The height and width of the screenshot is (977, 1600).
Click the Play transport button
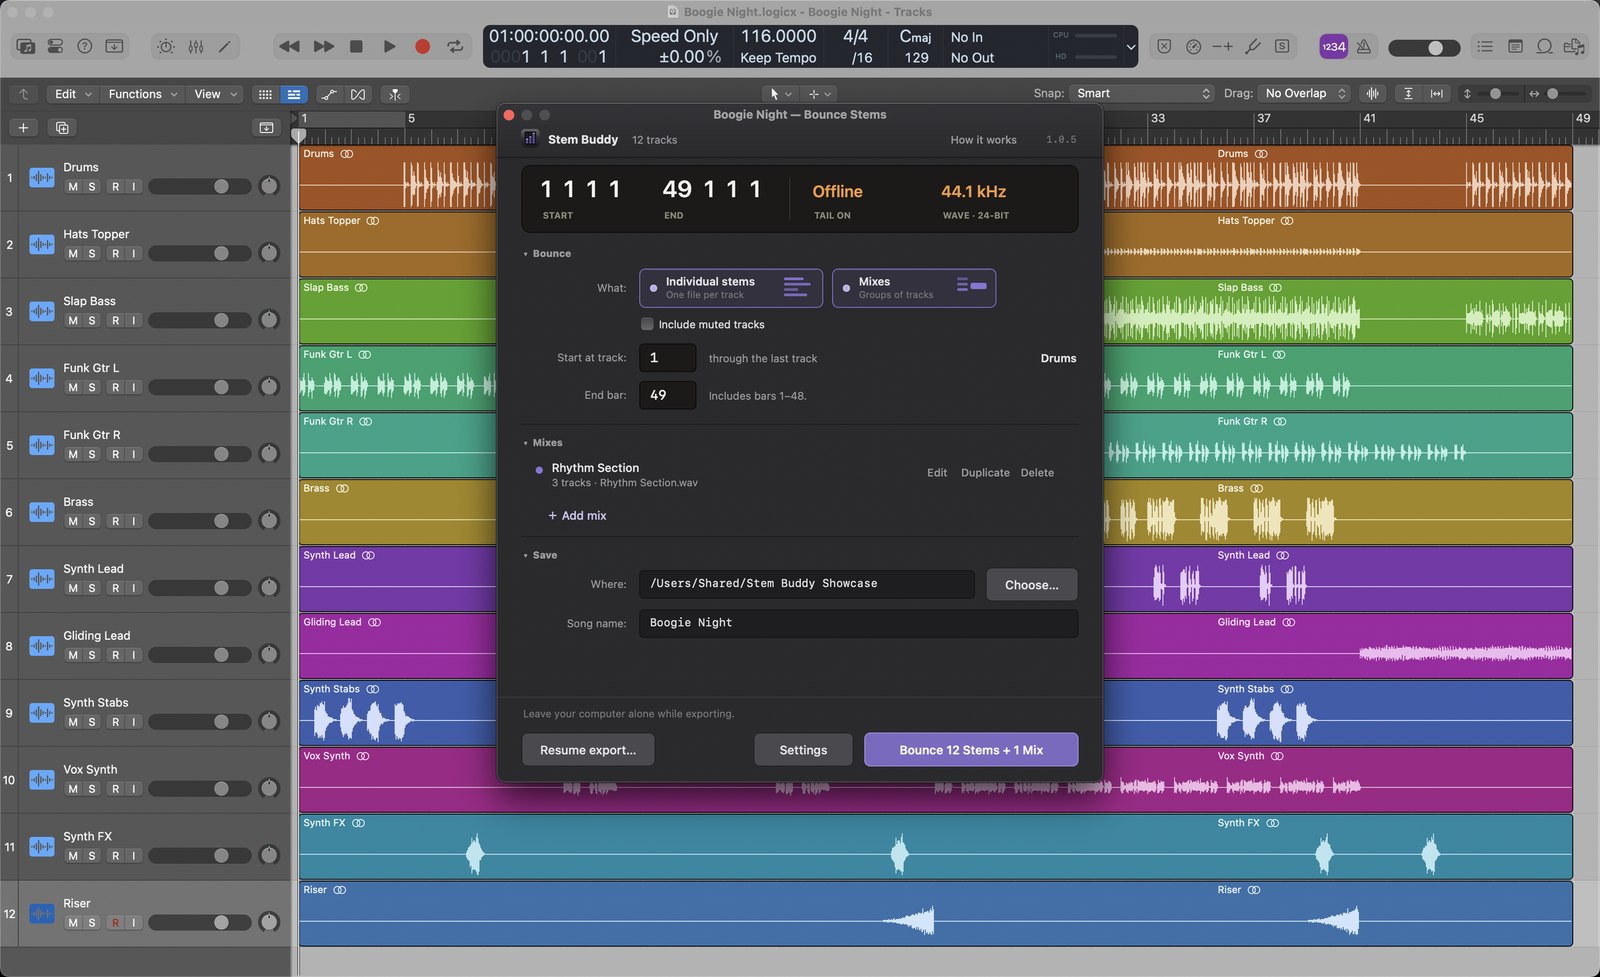pos(389,46)
